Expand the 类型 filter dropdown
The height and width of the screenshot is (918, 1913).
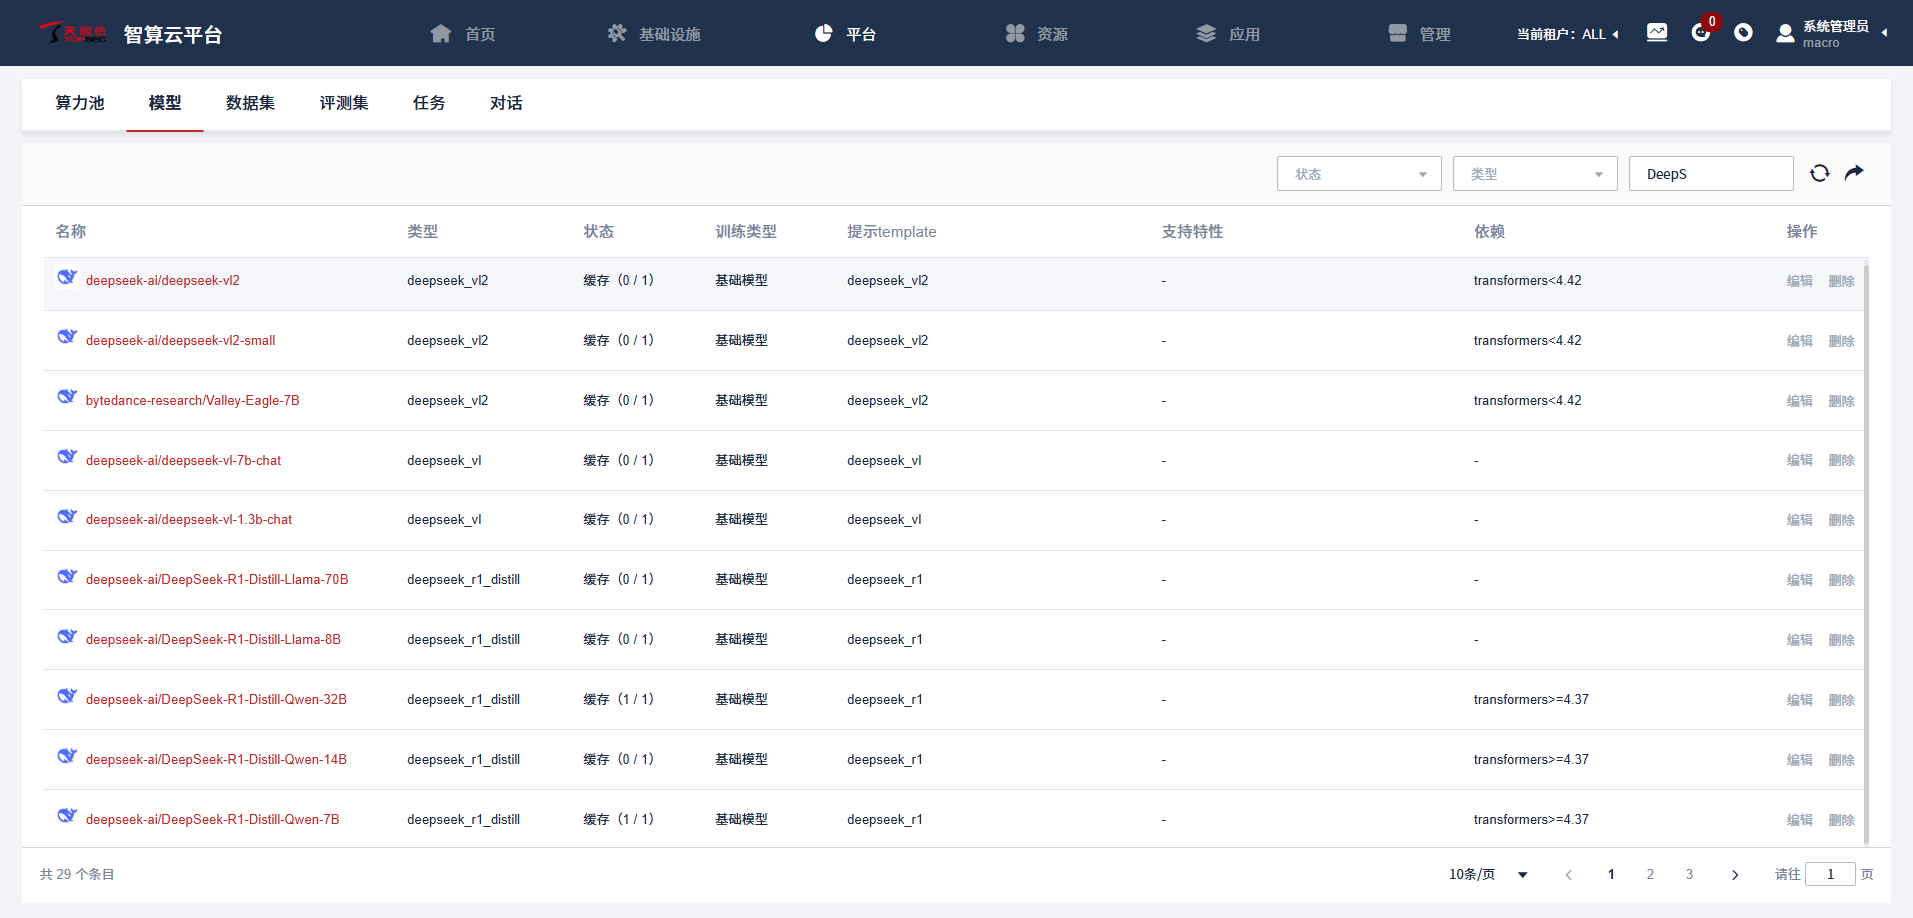1534,174
